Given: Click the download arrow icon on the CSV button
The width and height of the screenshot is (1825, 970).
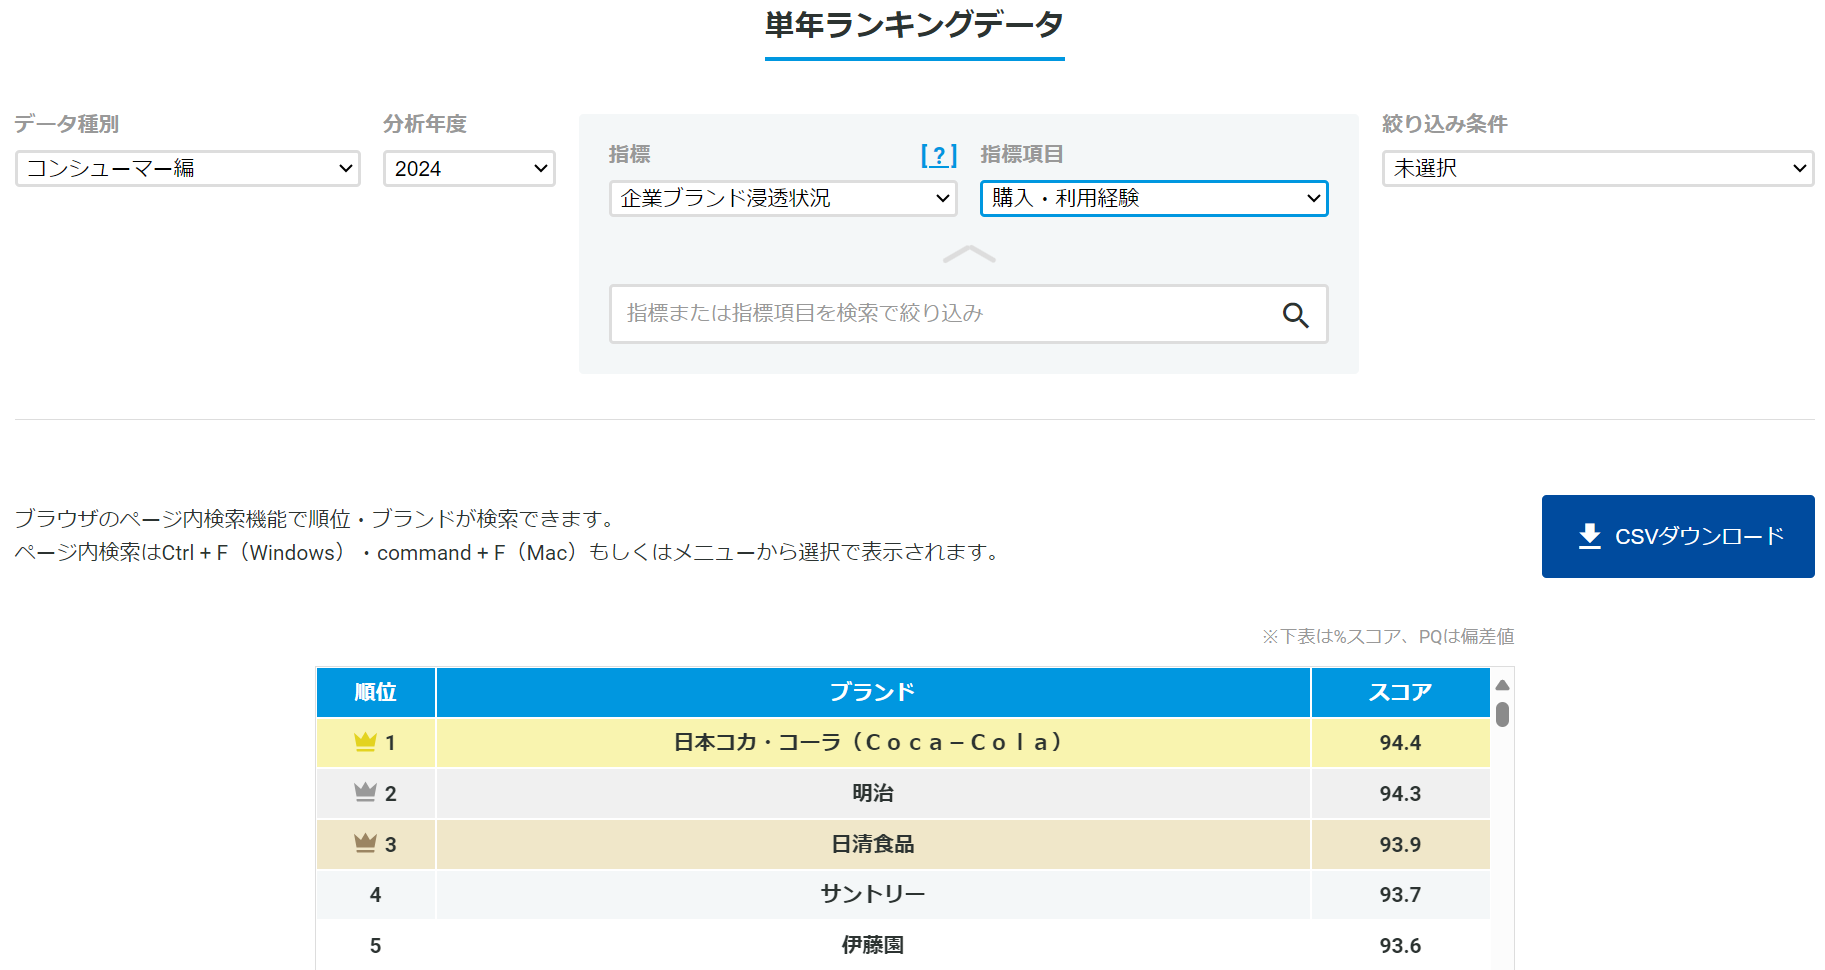Looking at the screenshot, I should [x=1589, y=536].
